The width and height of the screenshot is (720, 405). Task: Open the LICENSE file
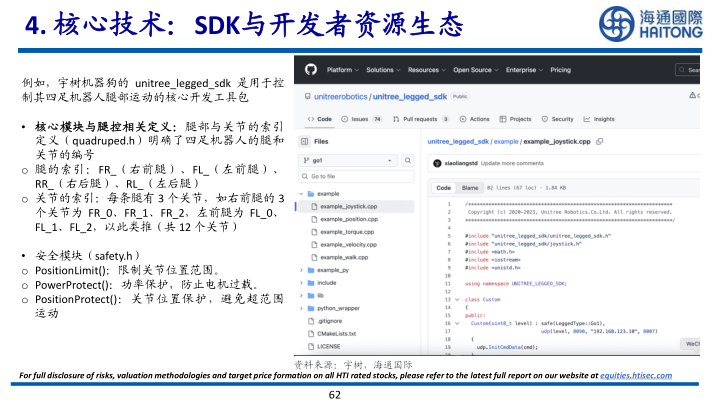(x=328, y=347)
